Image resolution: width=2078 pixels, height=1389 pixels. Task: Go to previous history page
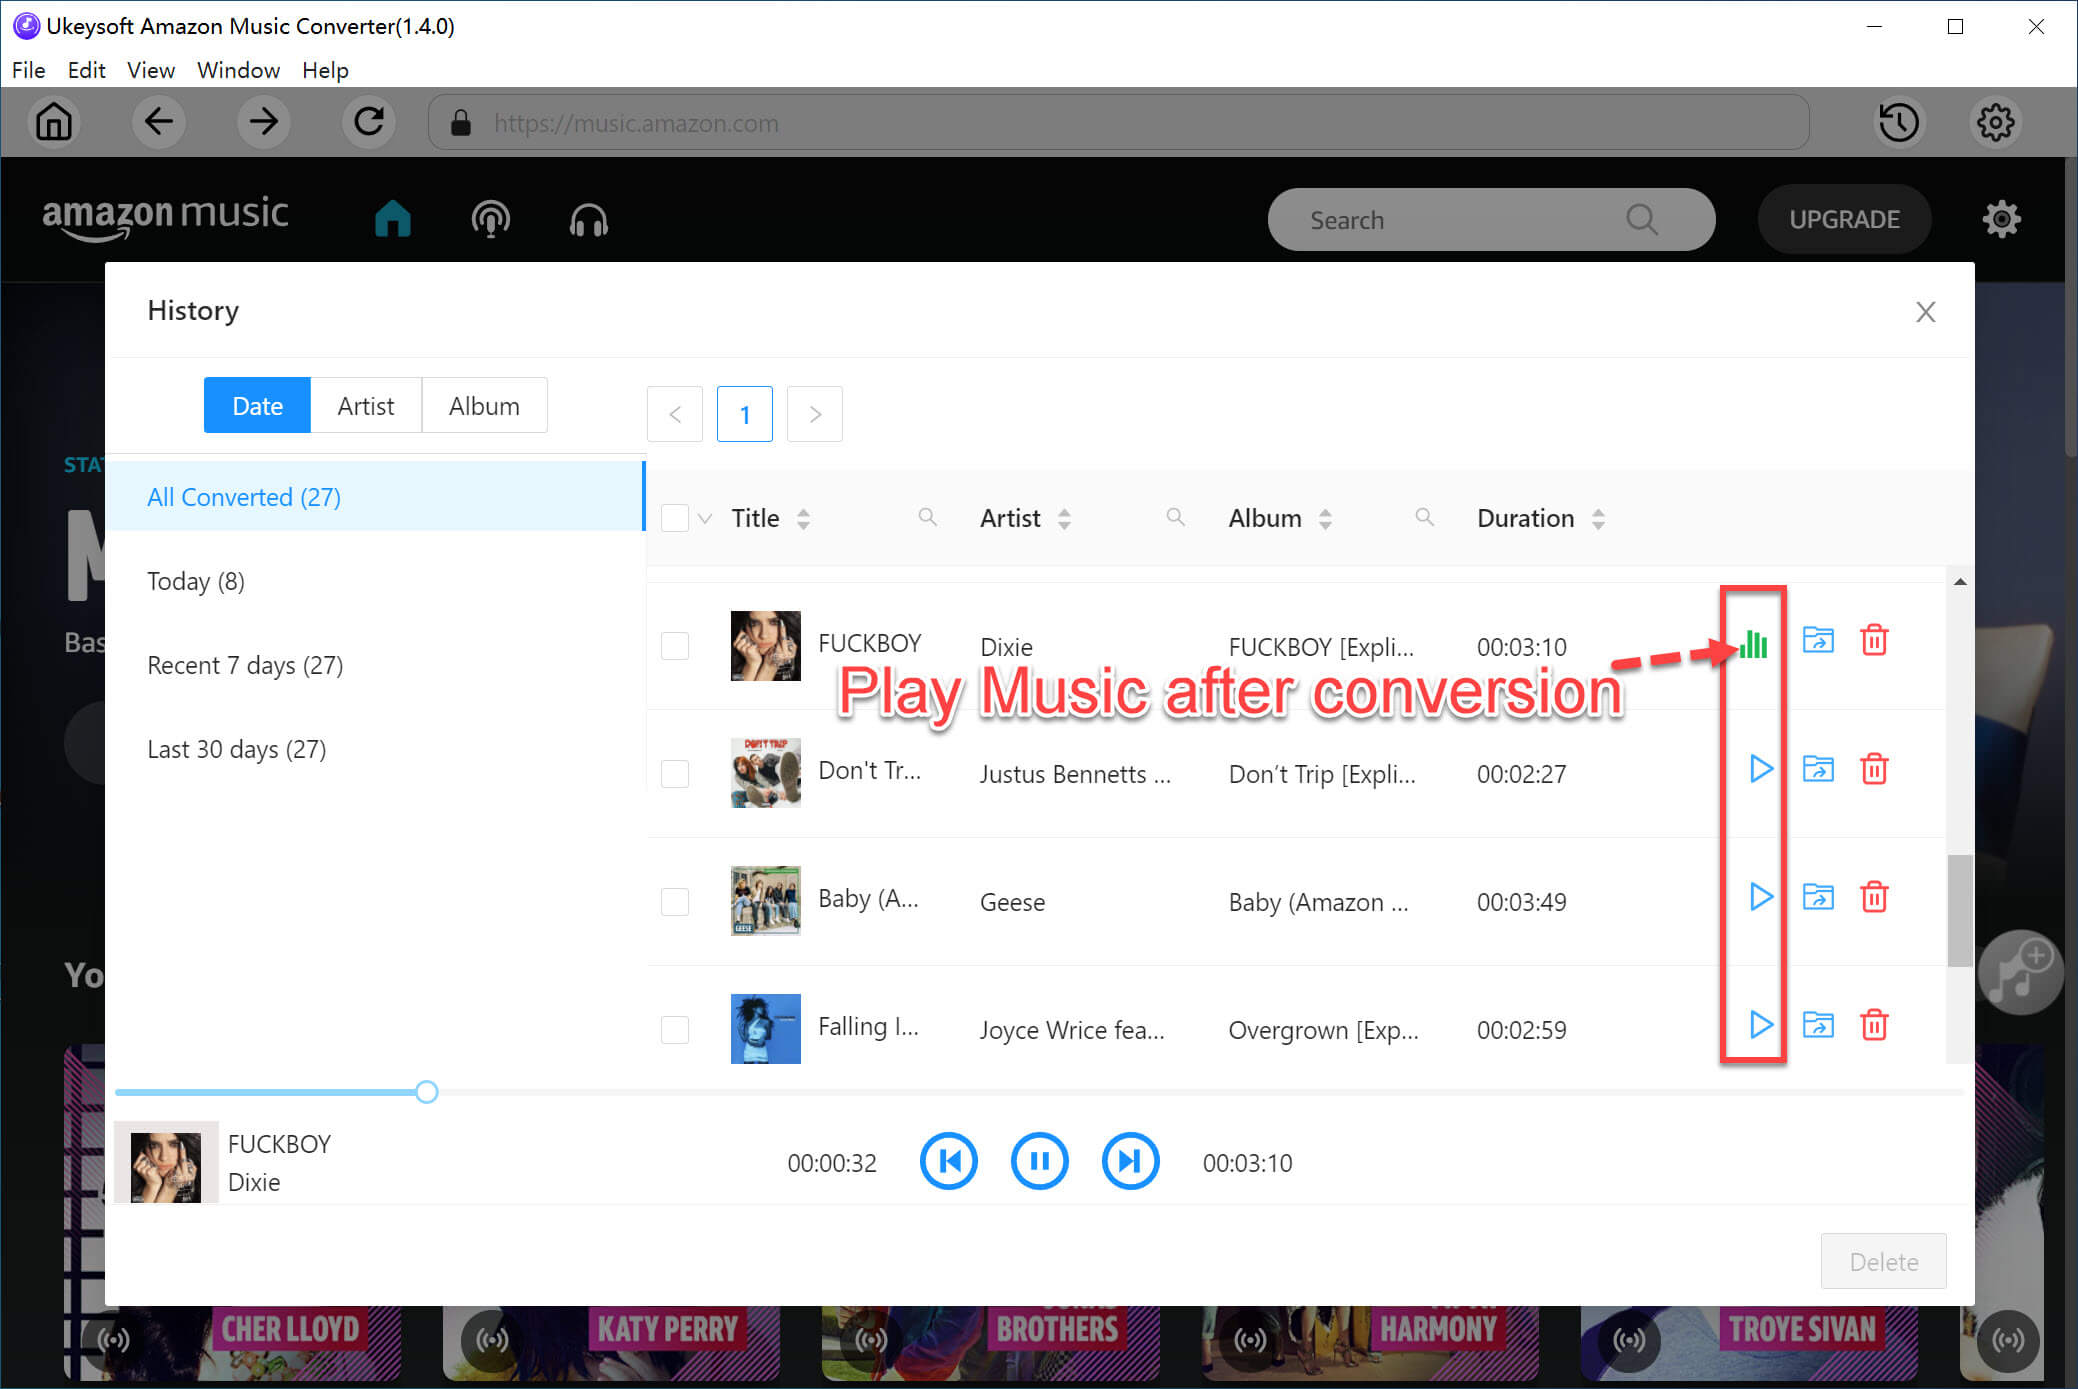675,414
